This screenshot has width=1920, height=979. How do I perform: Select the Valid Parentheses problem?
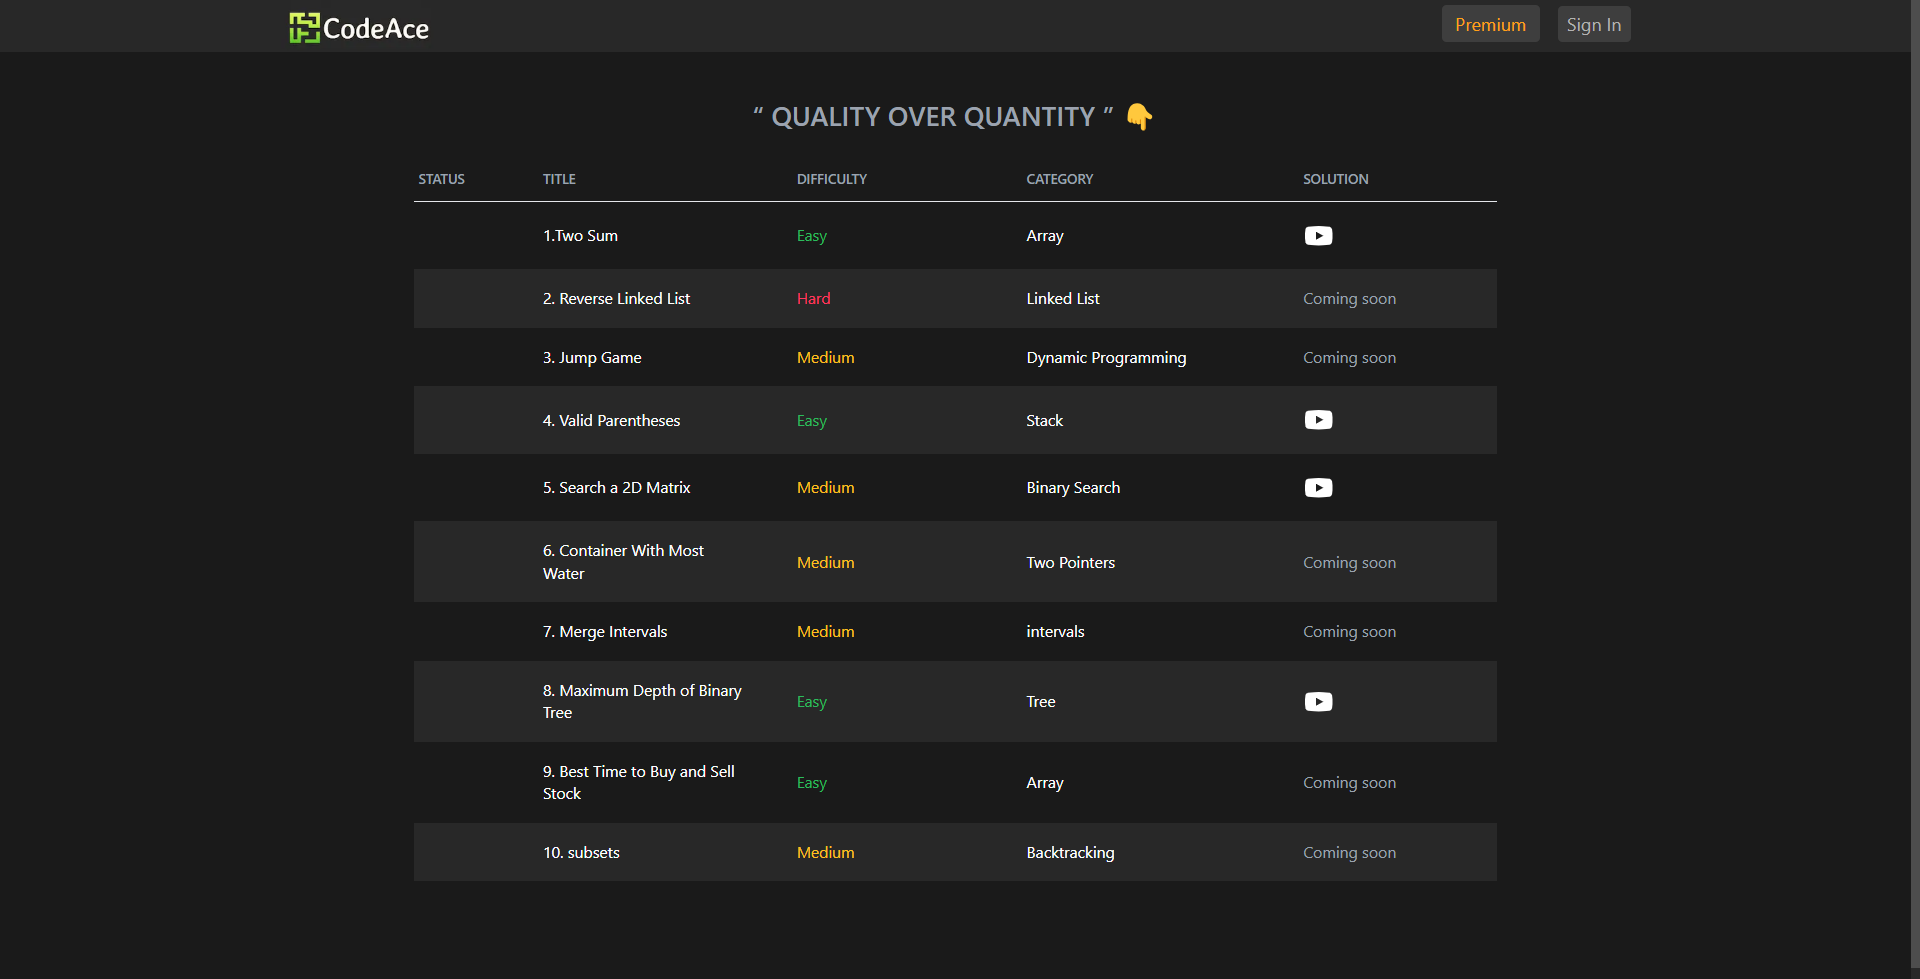point(611,421)
